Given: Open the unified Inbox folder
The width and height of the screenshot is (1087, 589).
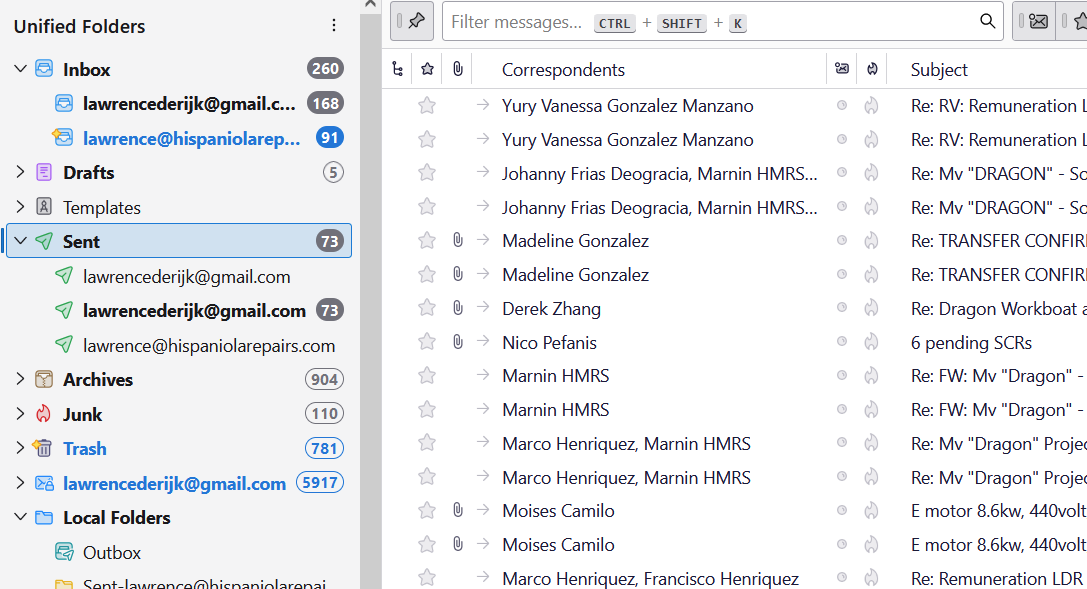Looking at the screenshot, I should [179, 69].
